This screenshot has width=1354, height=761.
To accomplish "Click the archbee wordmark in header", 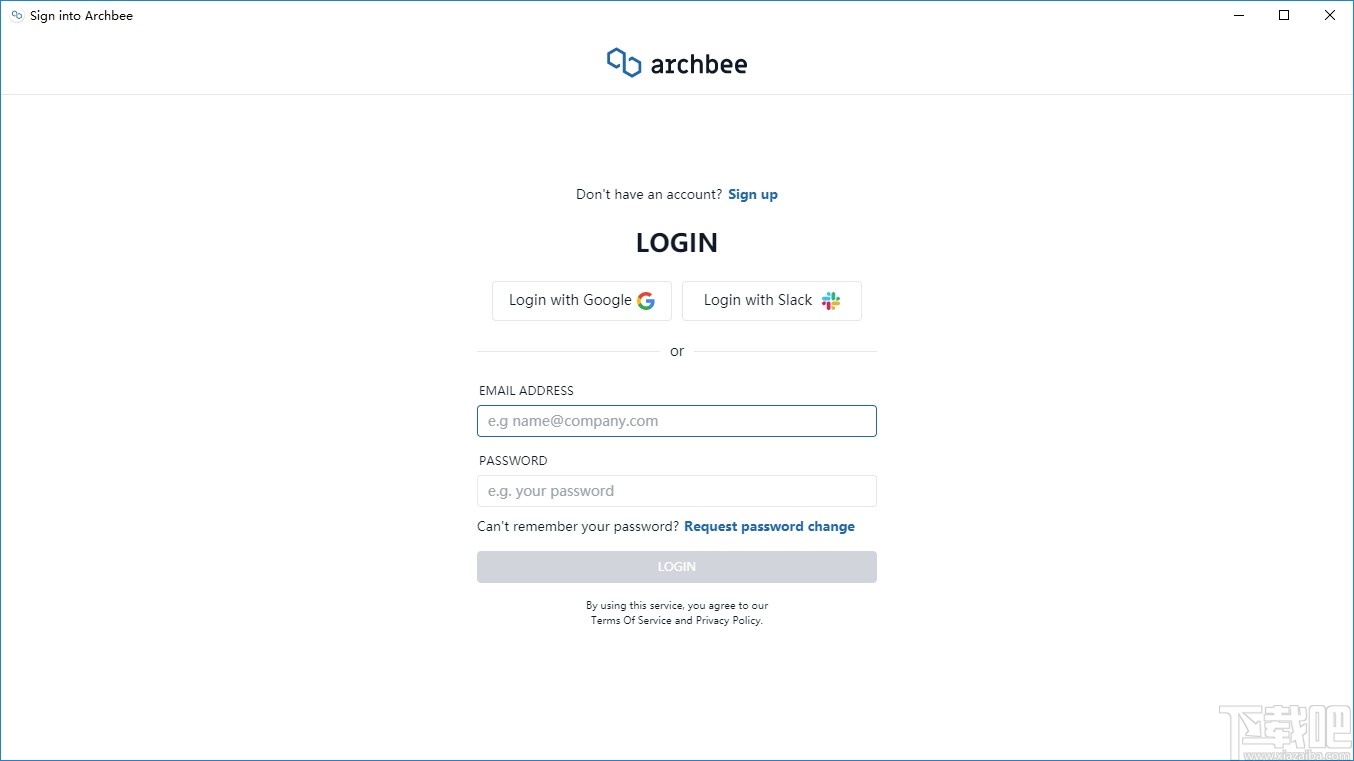I will [x=698, y=65].
